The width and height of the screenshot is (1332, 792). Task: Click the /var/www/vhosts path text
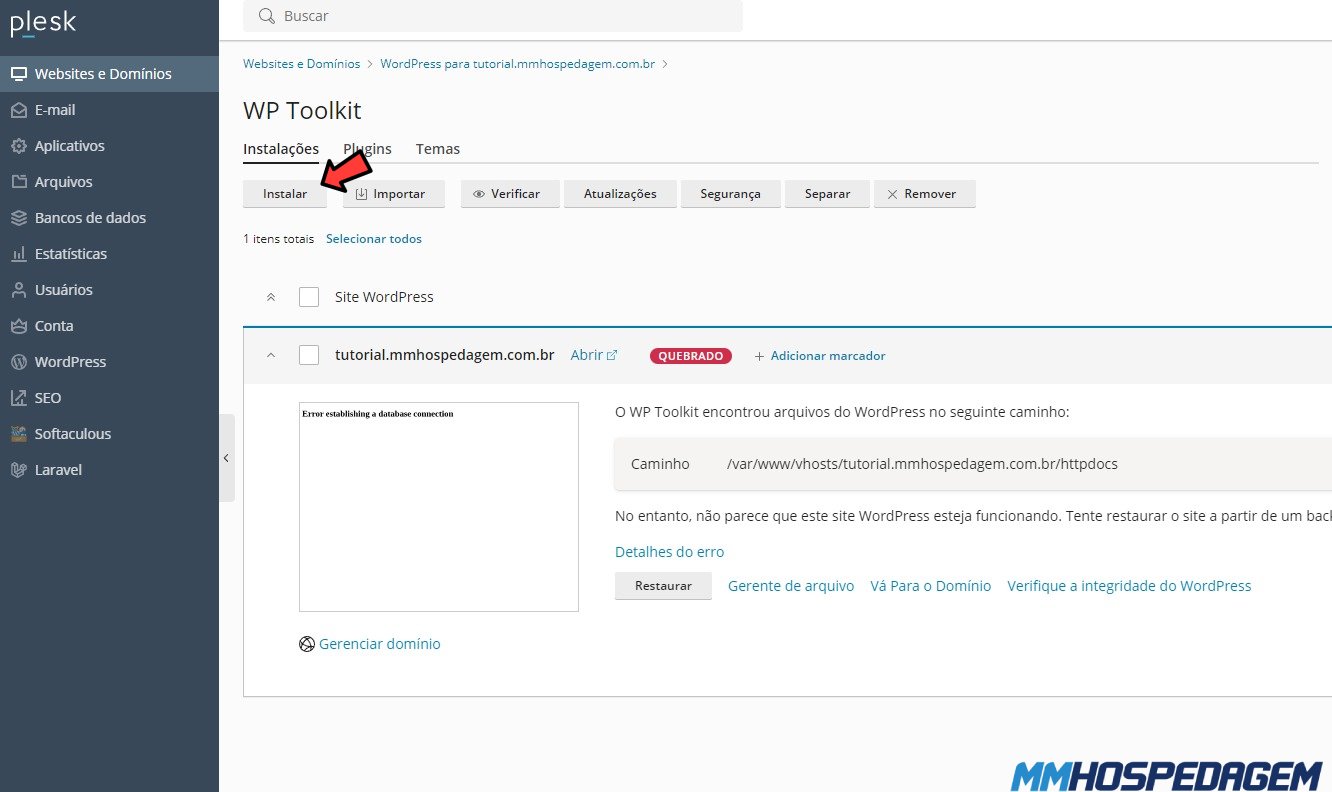tap(922, 464)
